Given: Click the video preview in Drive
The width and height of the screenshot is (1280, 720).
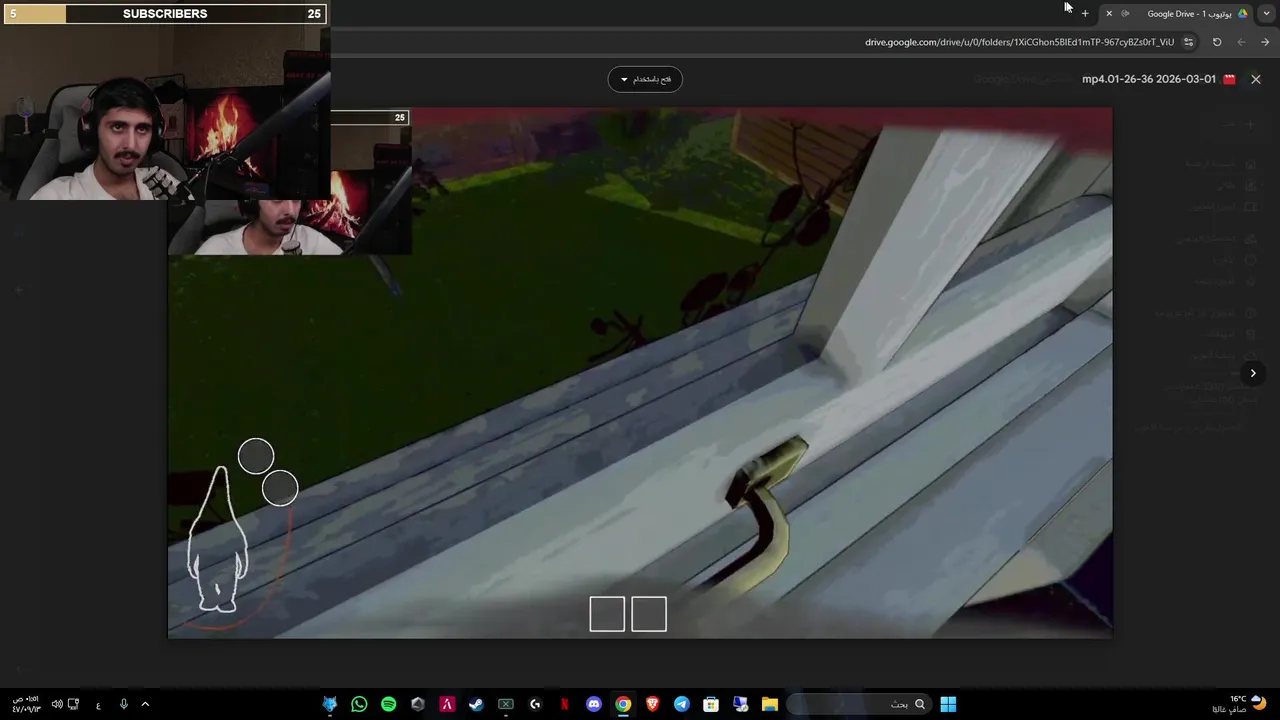Looking at the screenshot, I should [640, 372].
